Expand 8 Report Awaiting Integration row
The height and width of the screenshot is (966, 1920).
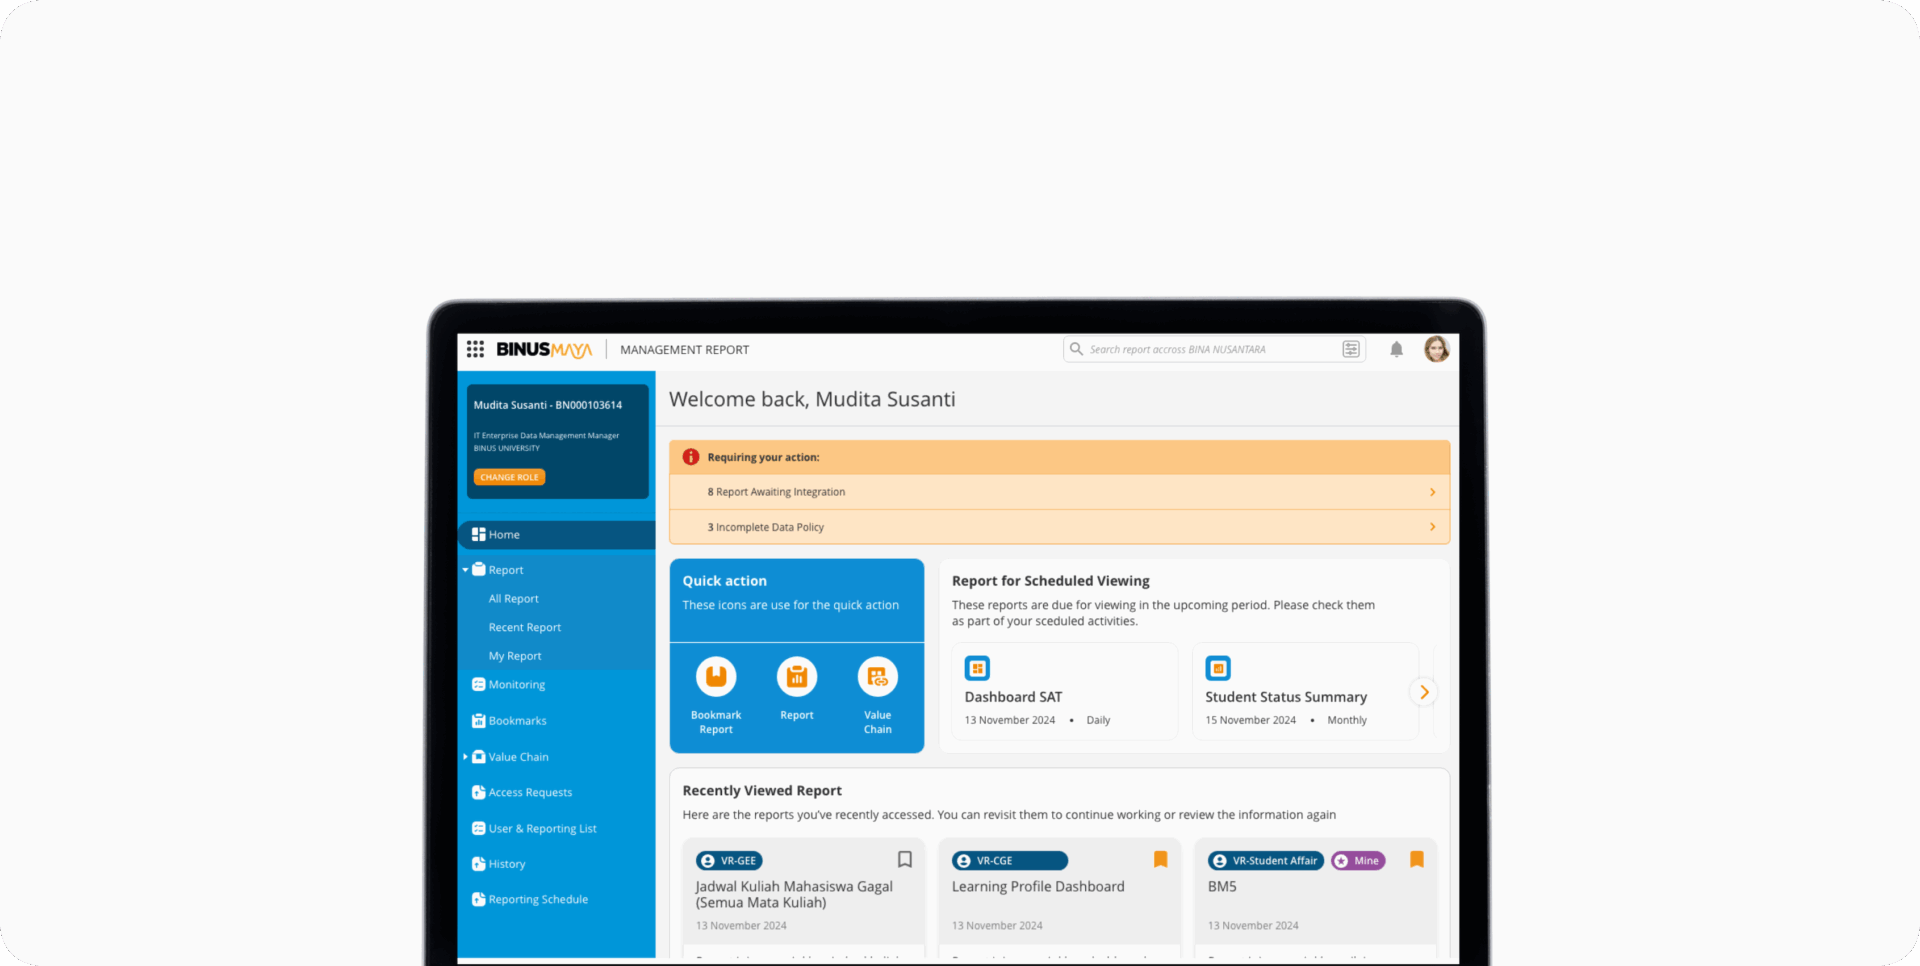(1431, 492)
